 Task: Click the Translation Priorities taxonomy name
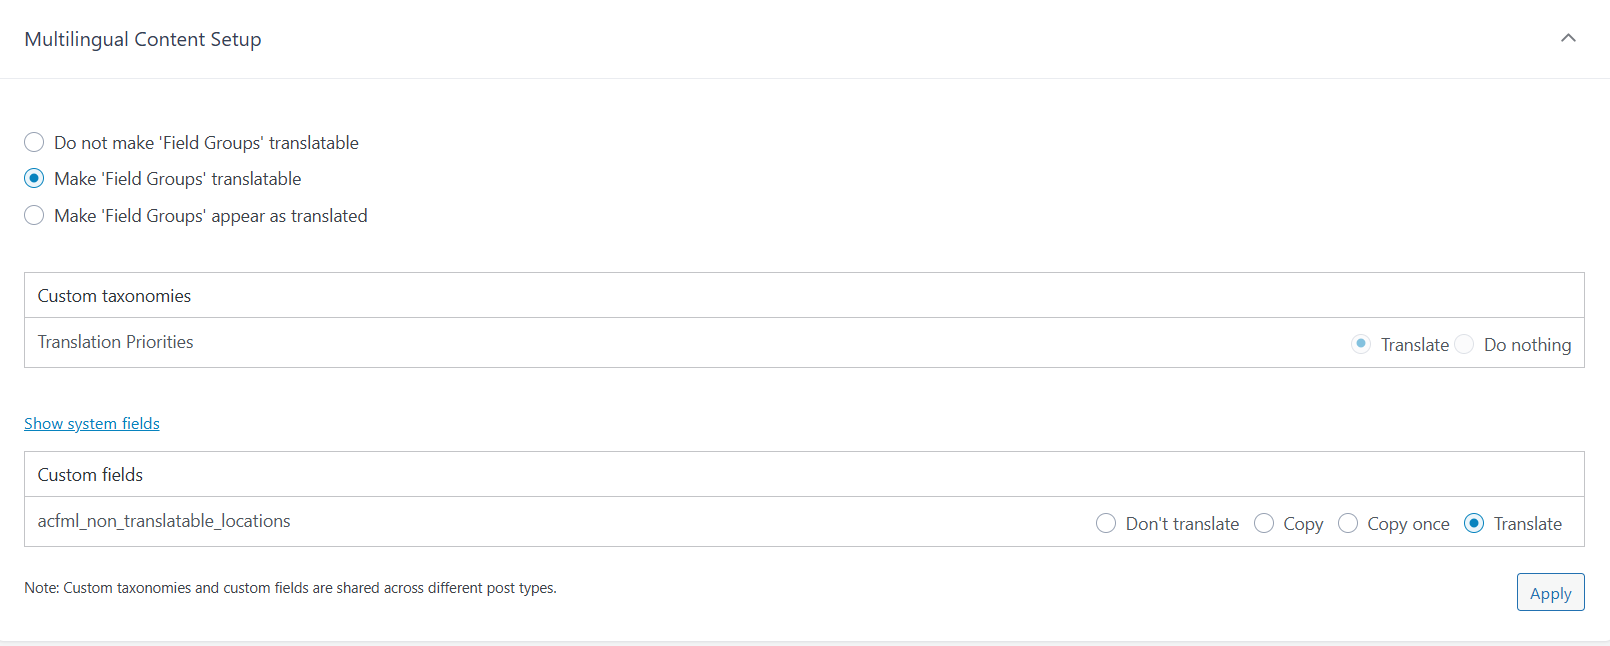116,342
